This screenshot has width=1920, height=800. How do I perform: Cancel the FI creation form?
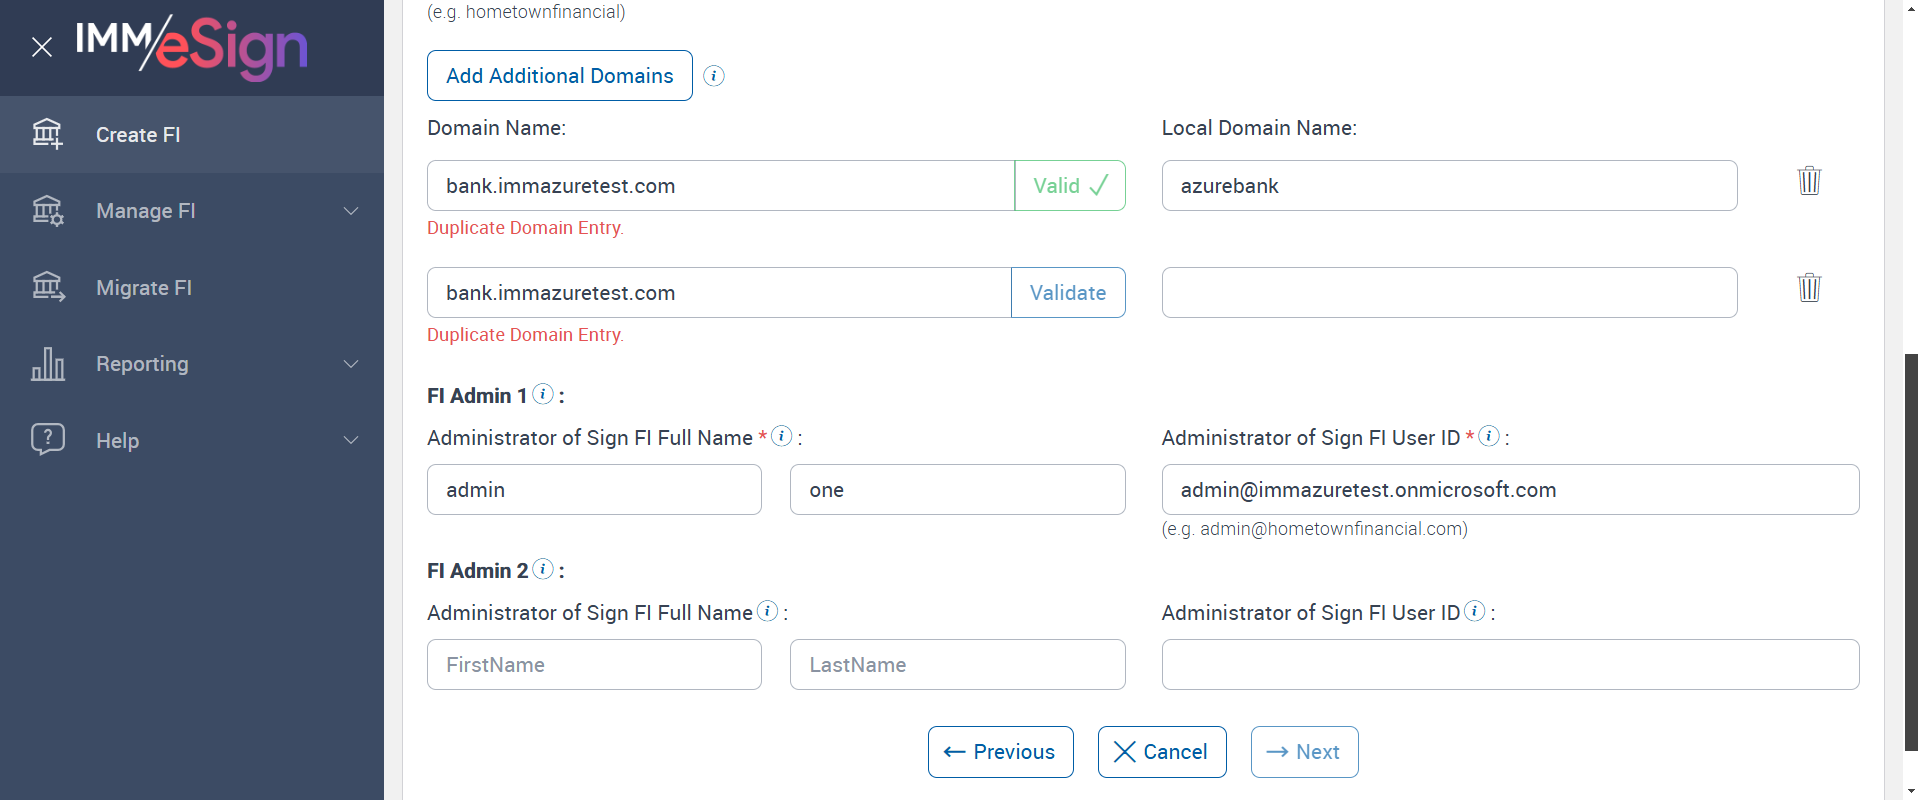pos(1161,752)
